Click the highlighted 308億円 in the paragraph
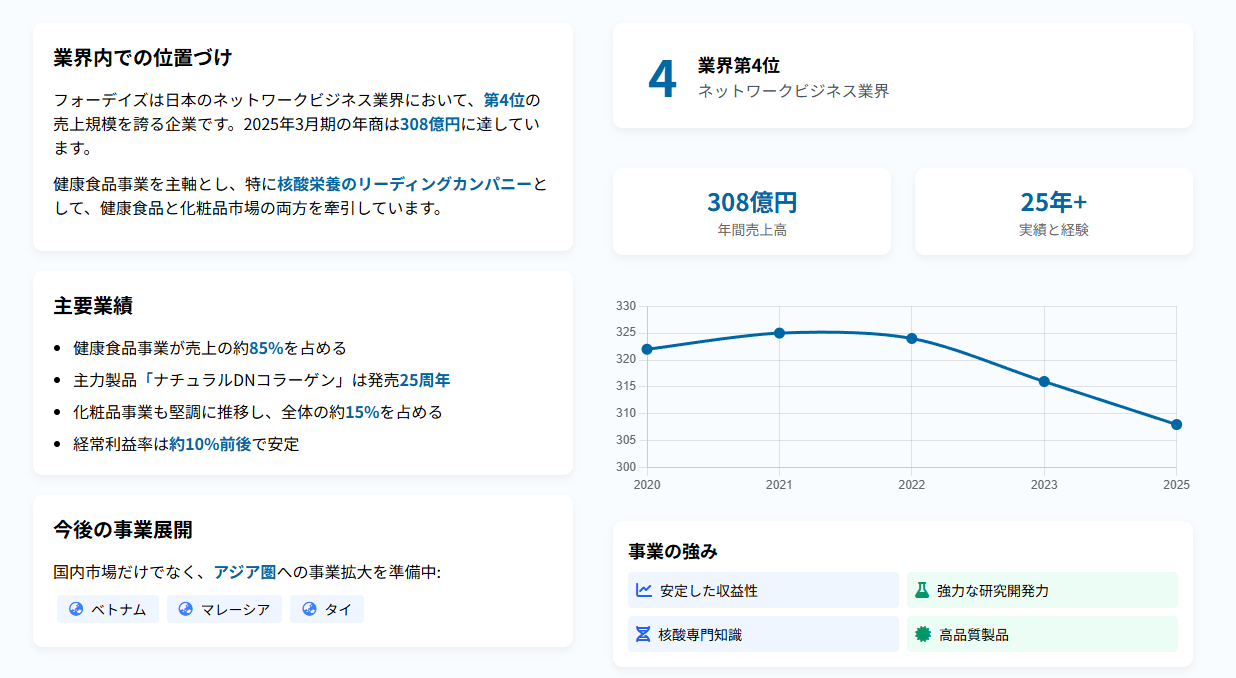Viewport: 1236px width, 678px height. 430,124
